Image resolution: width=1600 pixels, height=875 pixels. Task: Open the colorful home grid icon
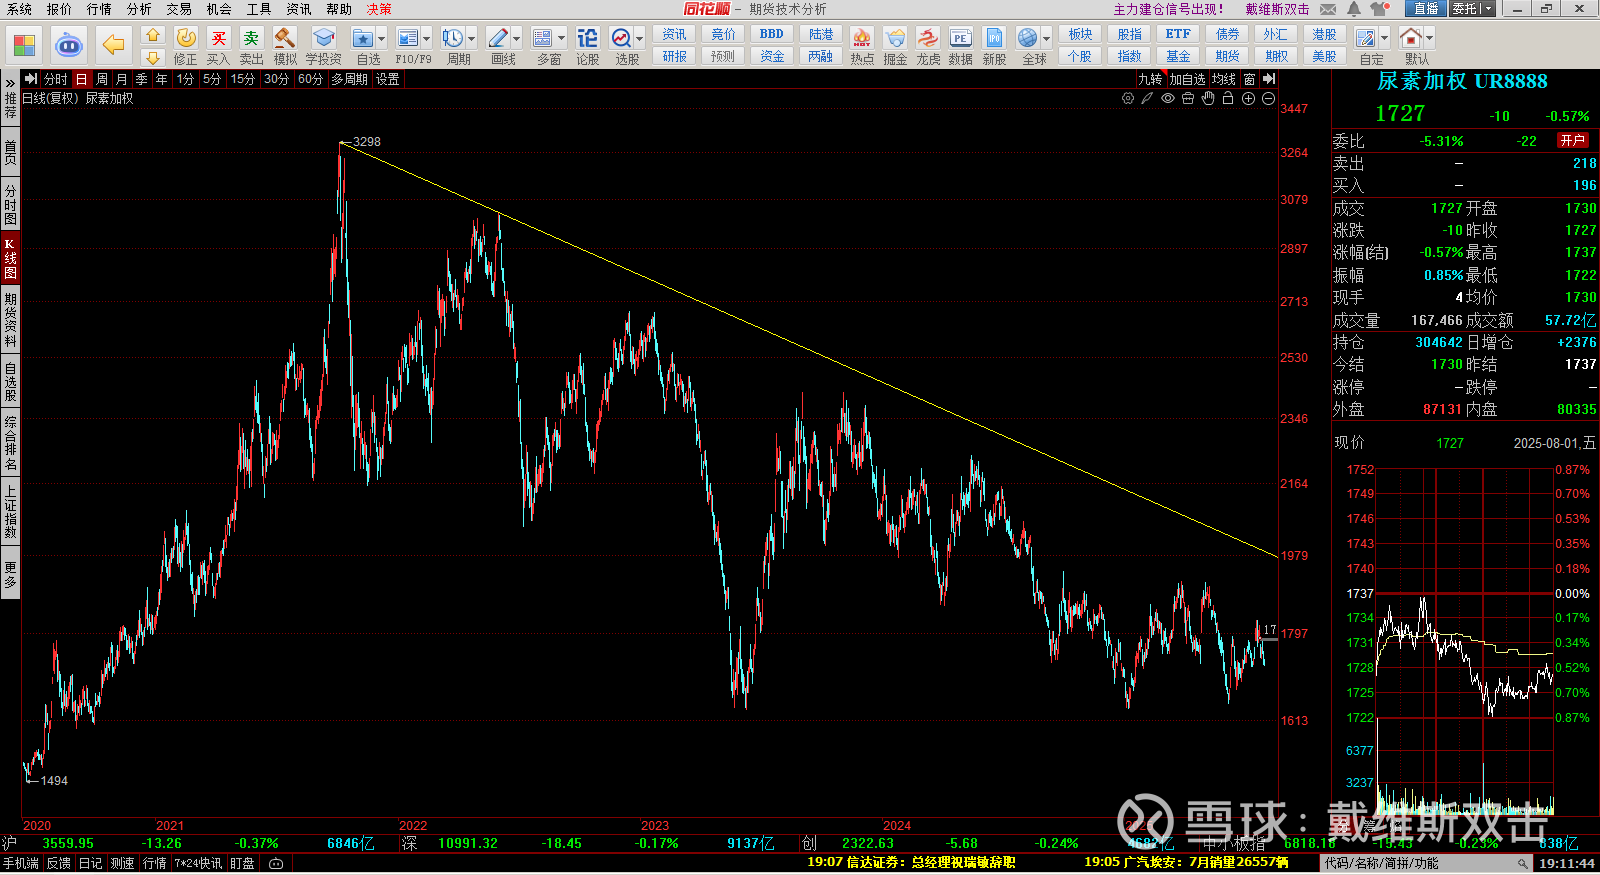pos(24,45)
